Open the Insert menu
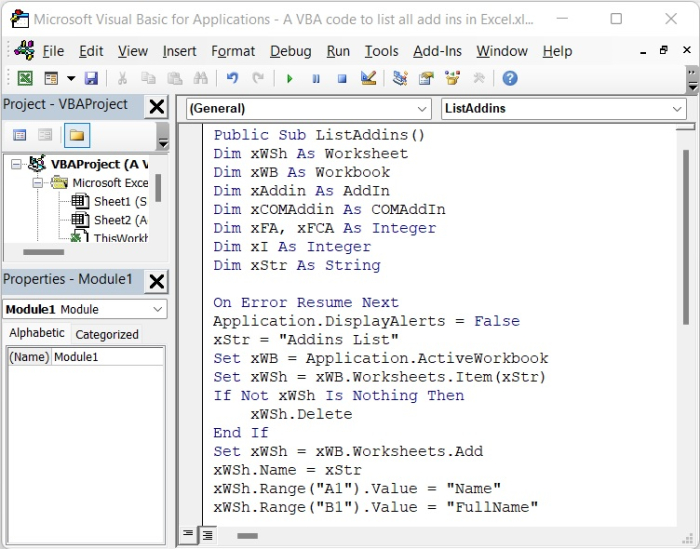This screenshot has height=549, width=700. (179, 51)
